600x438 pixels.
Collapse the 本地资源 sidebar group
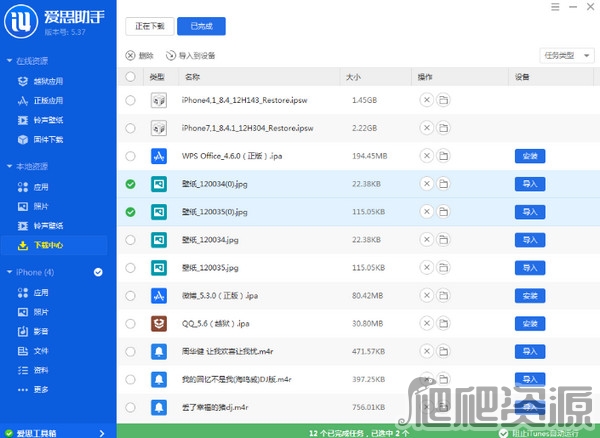[9, 166]
